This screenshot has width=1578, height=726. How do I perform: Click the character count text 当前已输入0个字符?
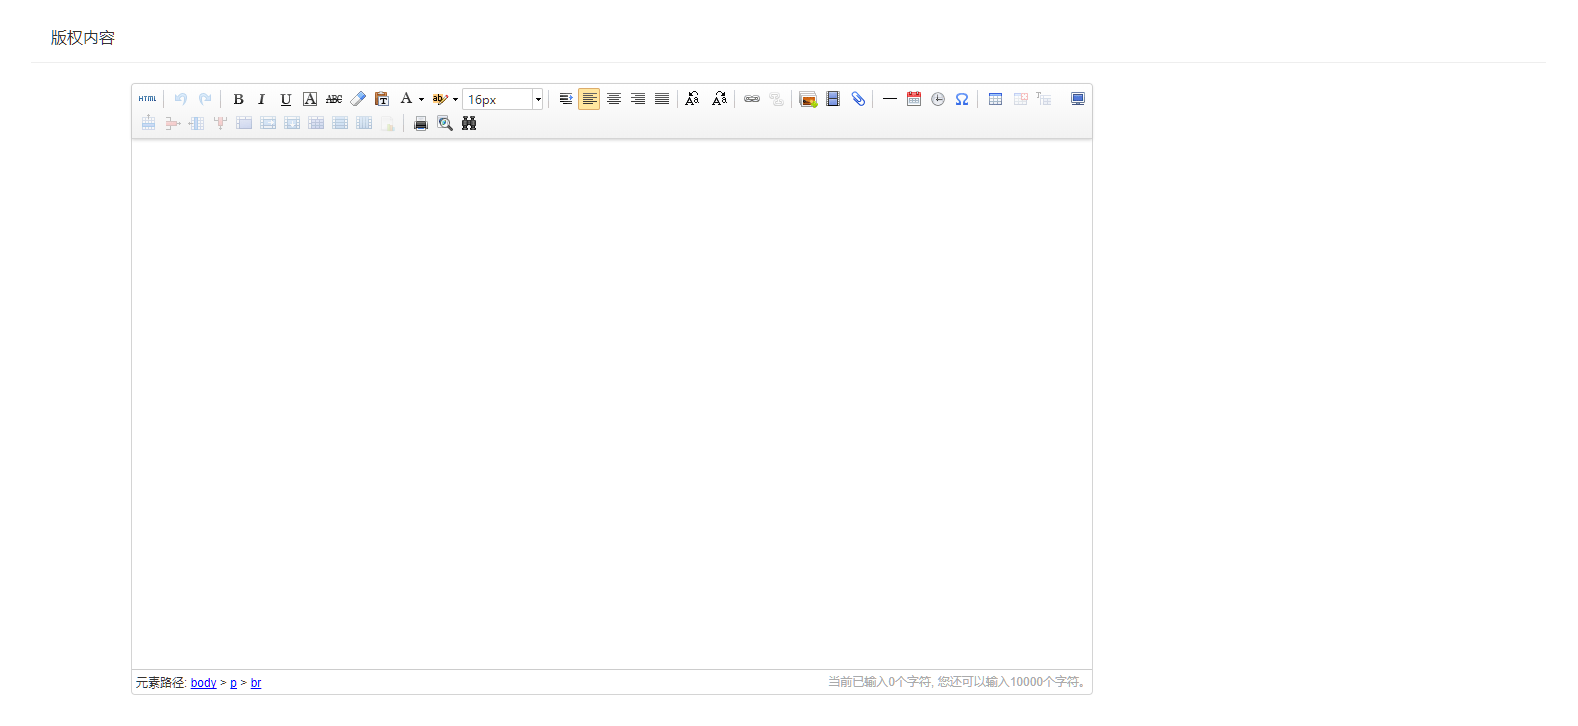point(880,682)
